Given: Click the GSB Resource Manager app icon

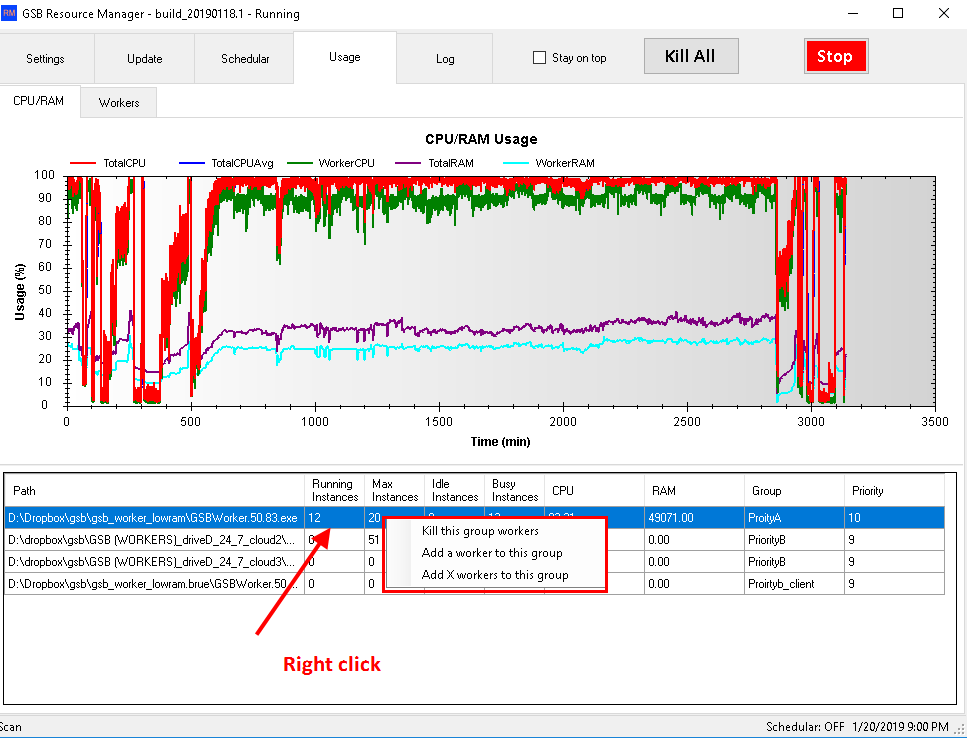Looking at the screenshot, I should coord(11,14).
